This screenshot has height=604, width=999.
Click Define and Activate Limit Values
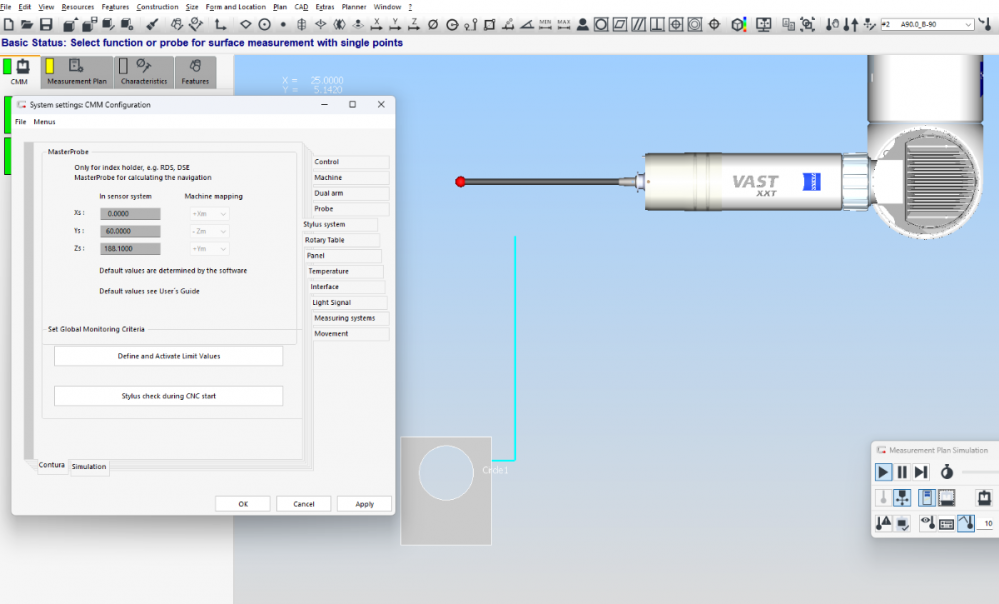(x=168, y=356)
